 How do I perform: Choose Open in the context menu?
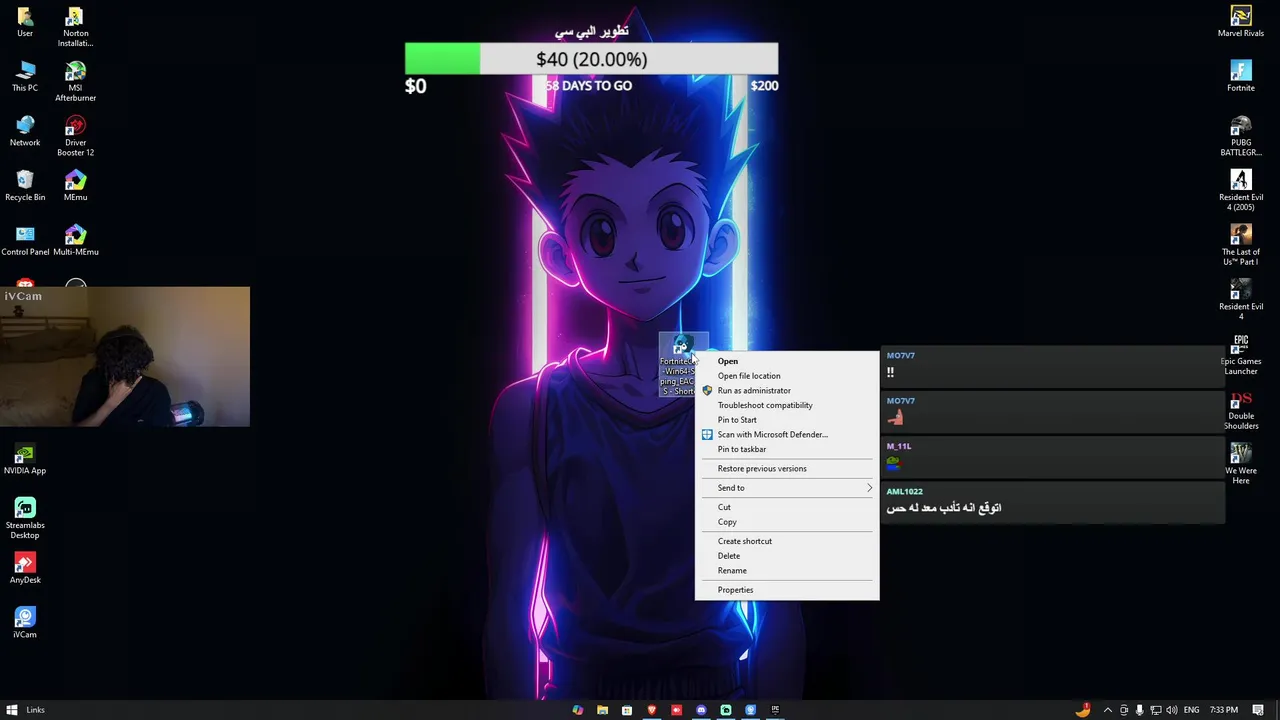pyautogui.click(x=787, y=361)
